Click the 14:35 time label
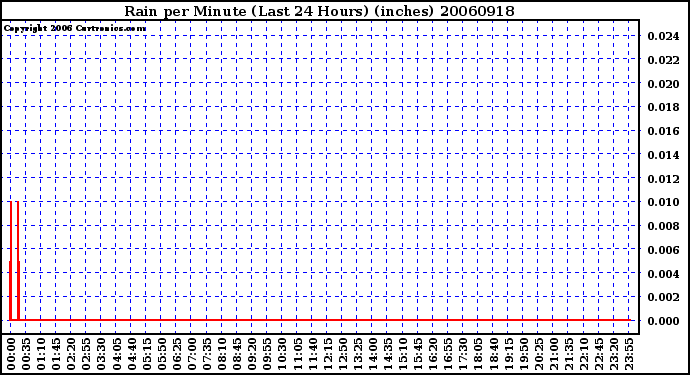Viewport: 690px width, 375px height. click(388, 354)
